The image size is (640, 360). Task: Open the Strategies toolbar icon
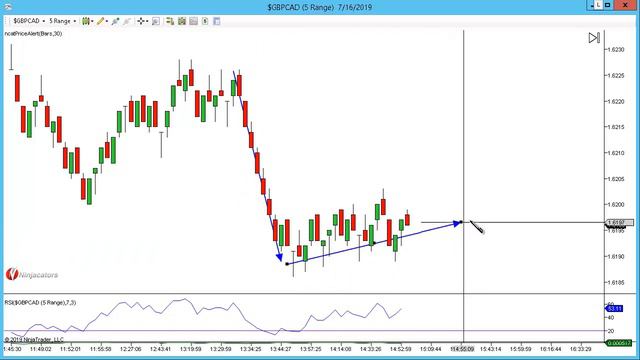205,21
